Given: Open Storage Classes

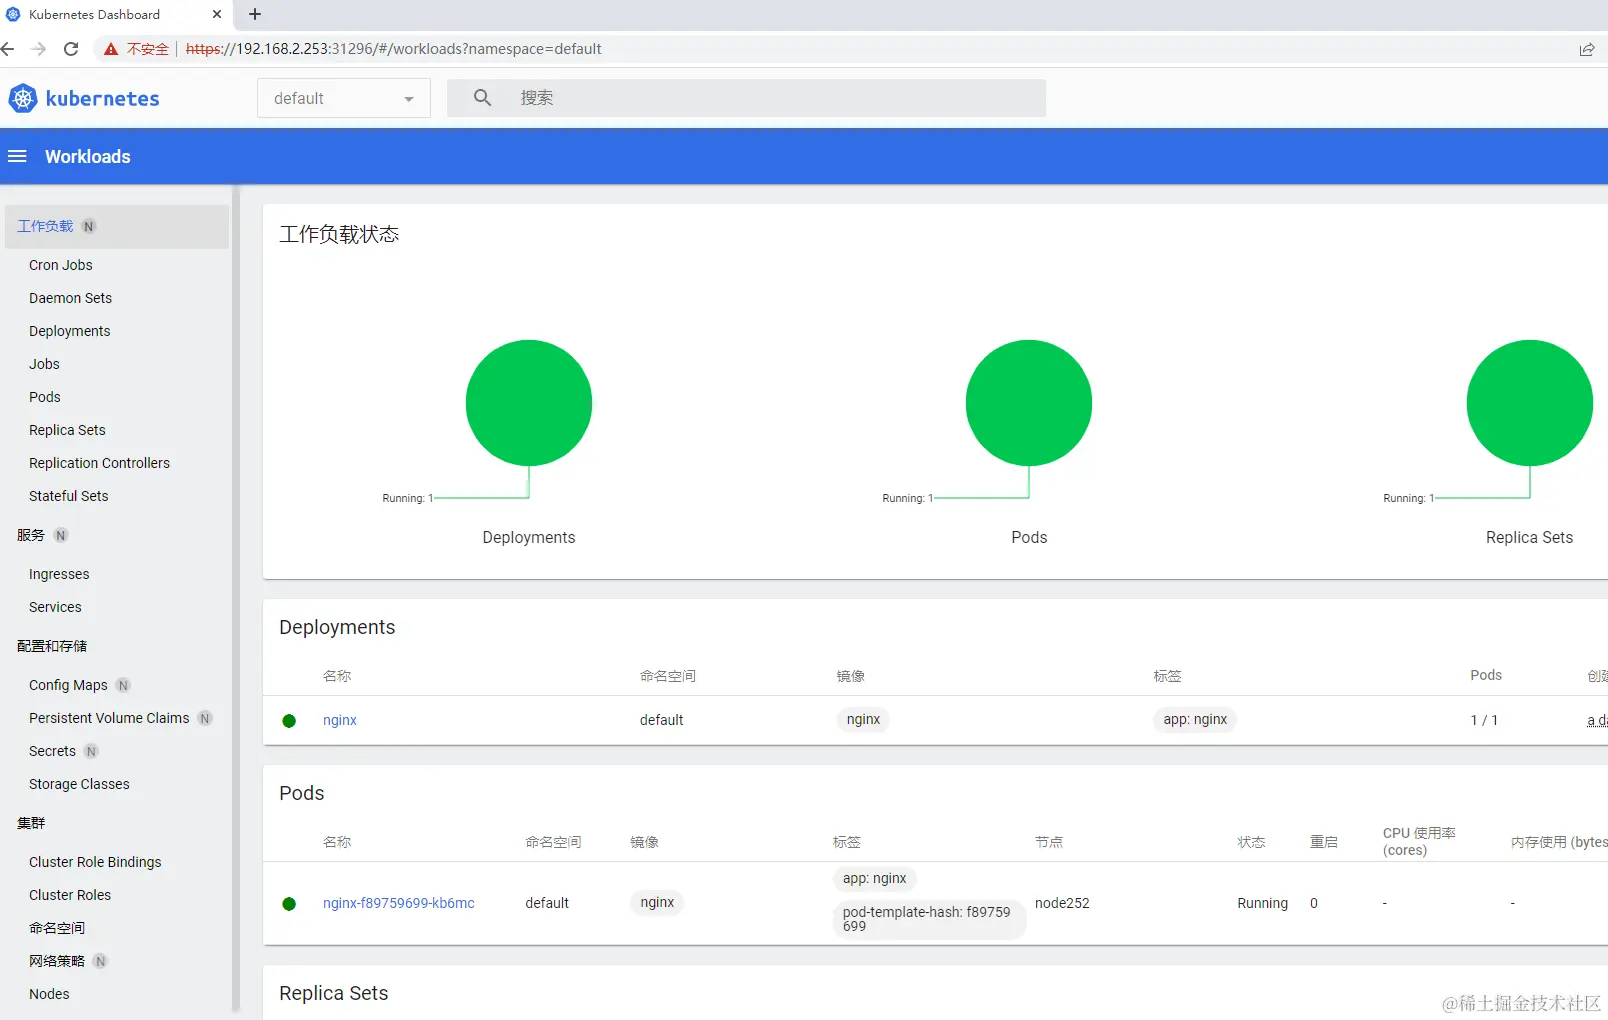Looking at the screenshot, I should click(x=79, y=784).
